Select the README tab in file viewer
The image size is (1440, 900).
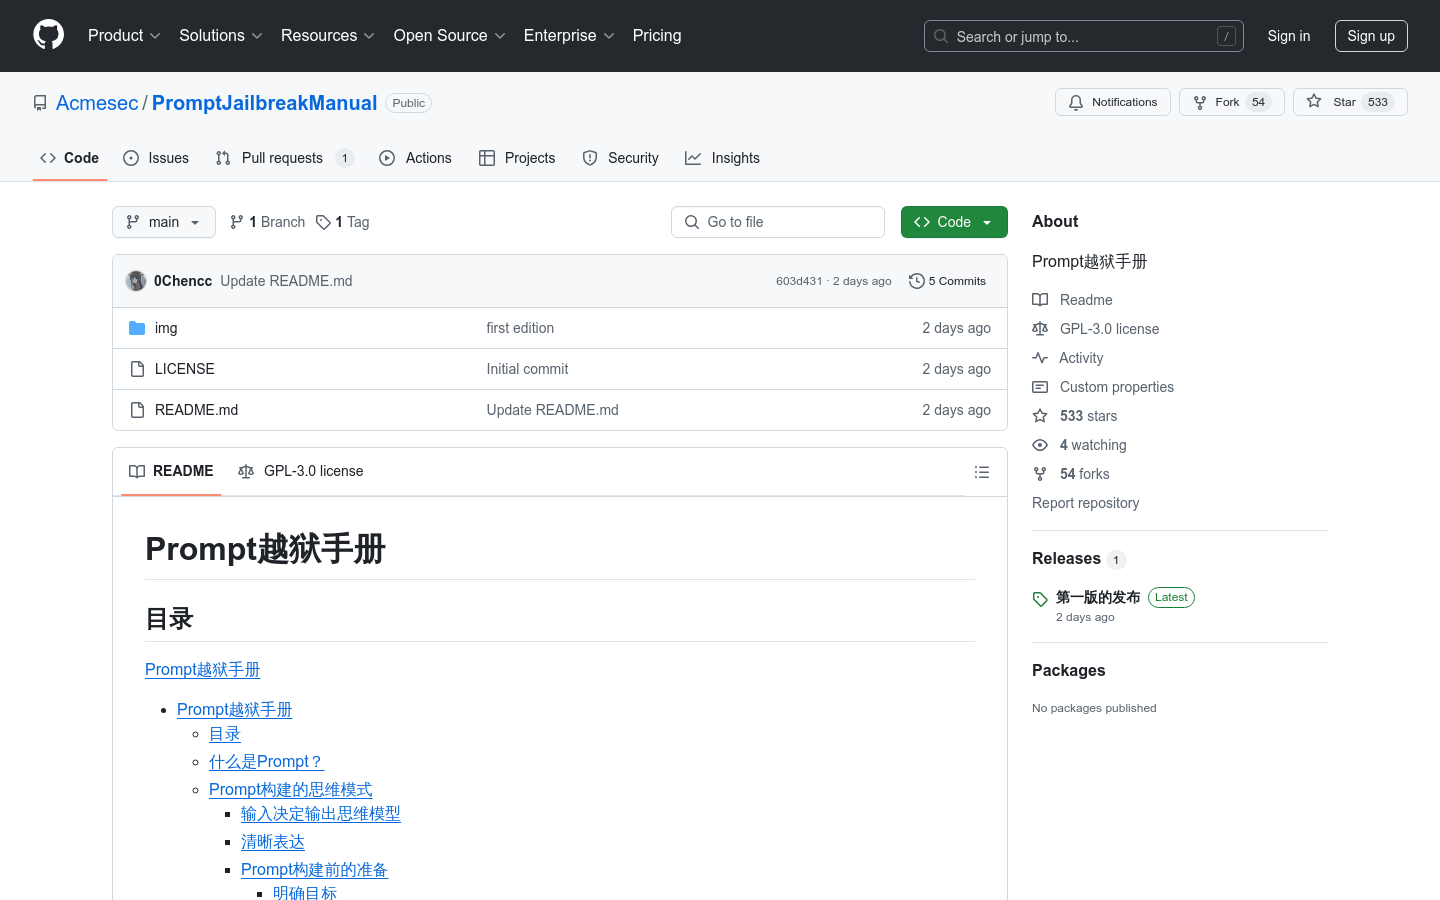pos(171,471)
